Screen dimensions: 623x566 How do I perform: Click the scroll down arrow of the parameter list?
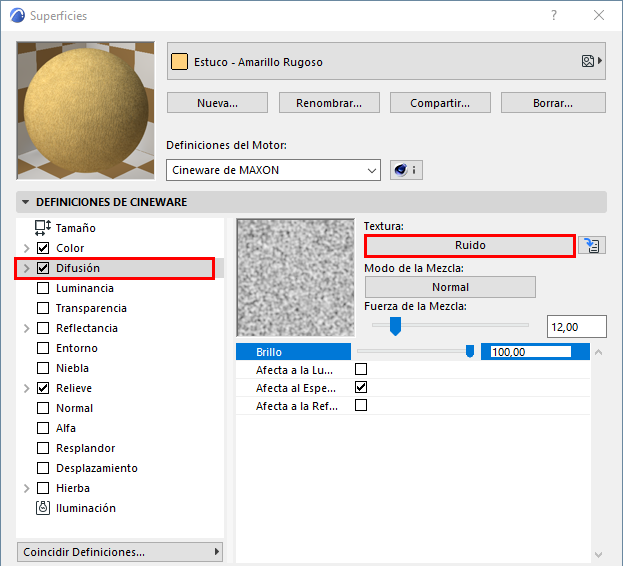point(599,554)
